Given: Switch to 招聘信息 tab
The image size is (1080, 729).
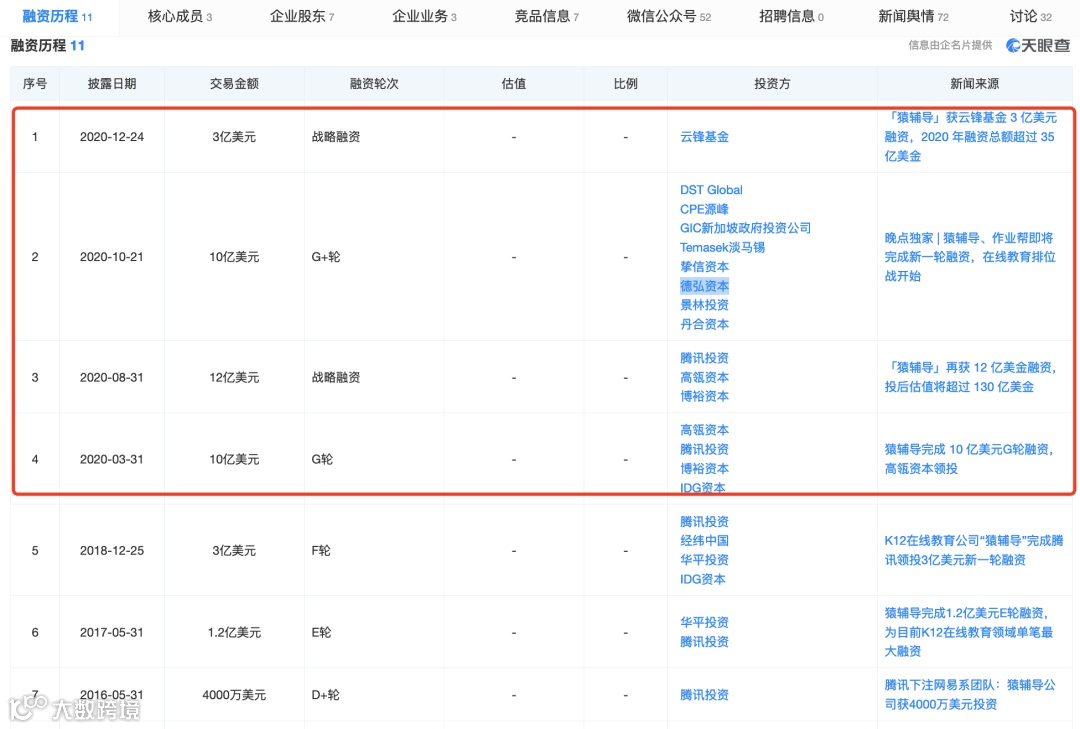Looking at the screenshot, I should 791,16.
